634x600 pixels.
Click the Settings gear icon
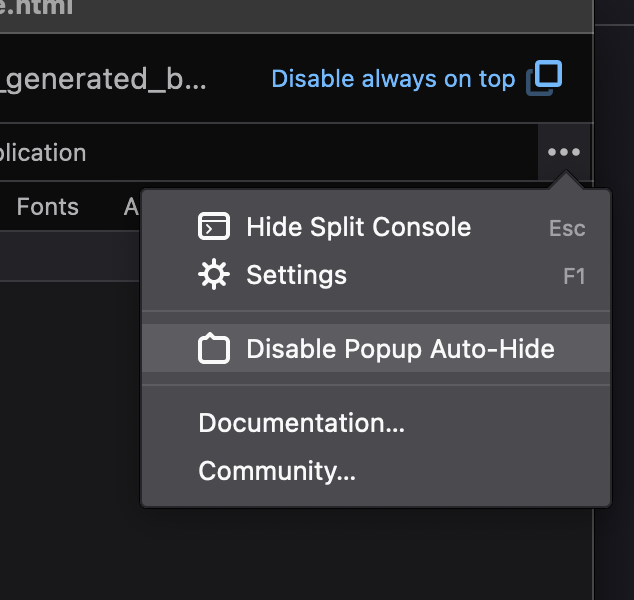click(x=214, y=274)
